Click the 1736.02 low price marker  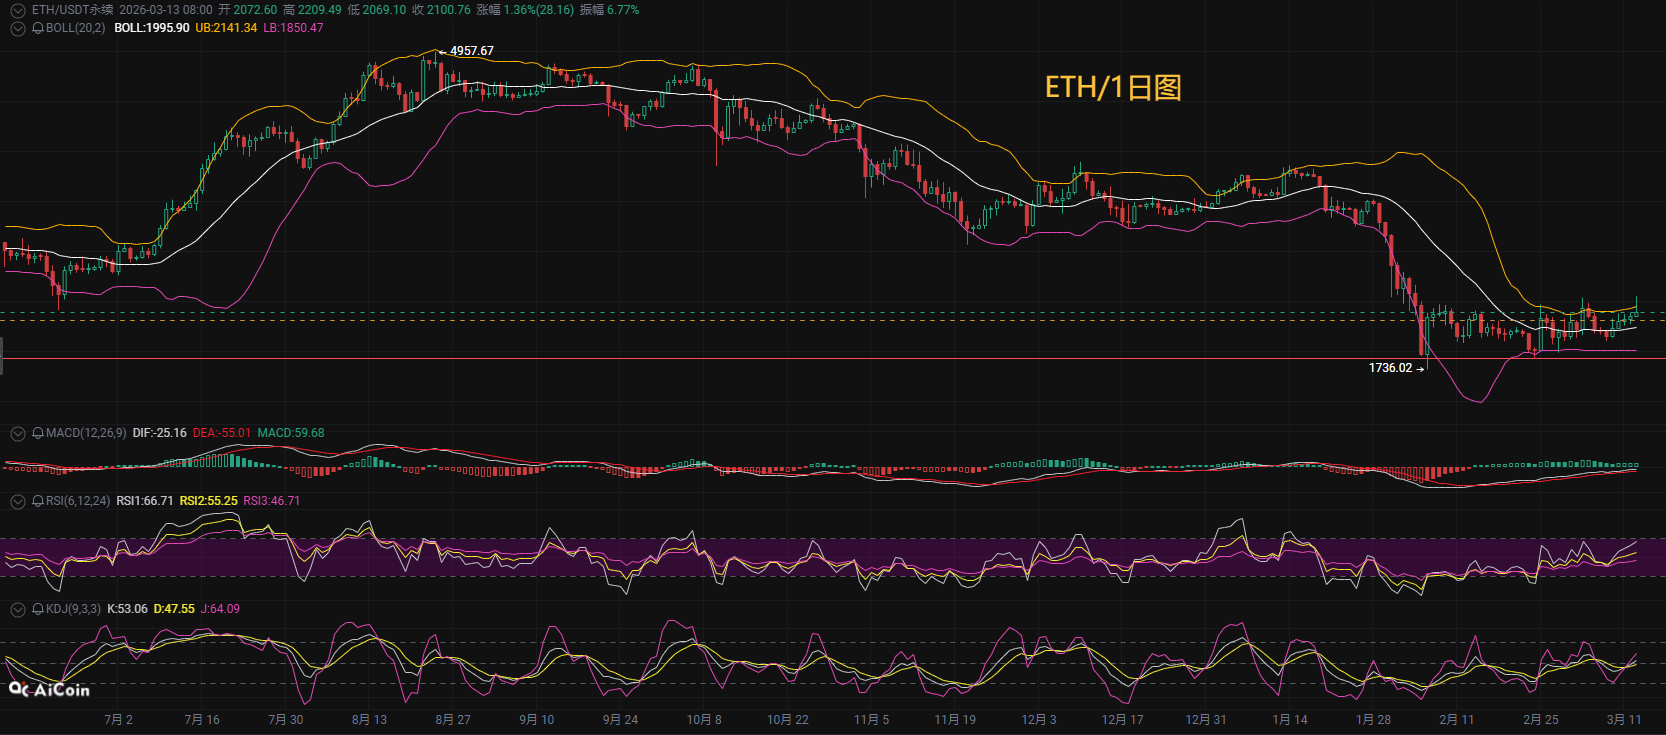[x=1390, y=368]
